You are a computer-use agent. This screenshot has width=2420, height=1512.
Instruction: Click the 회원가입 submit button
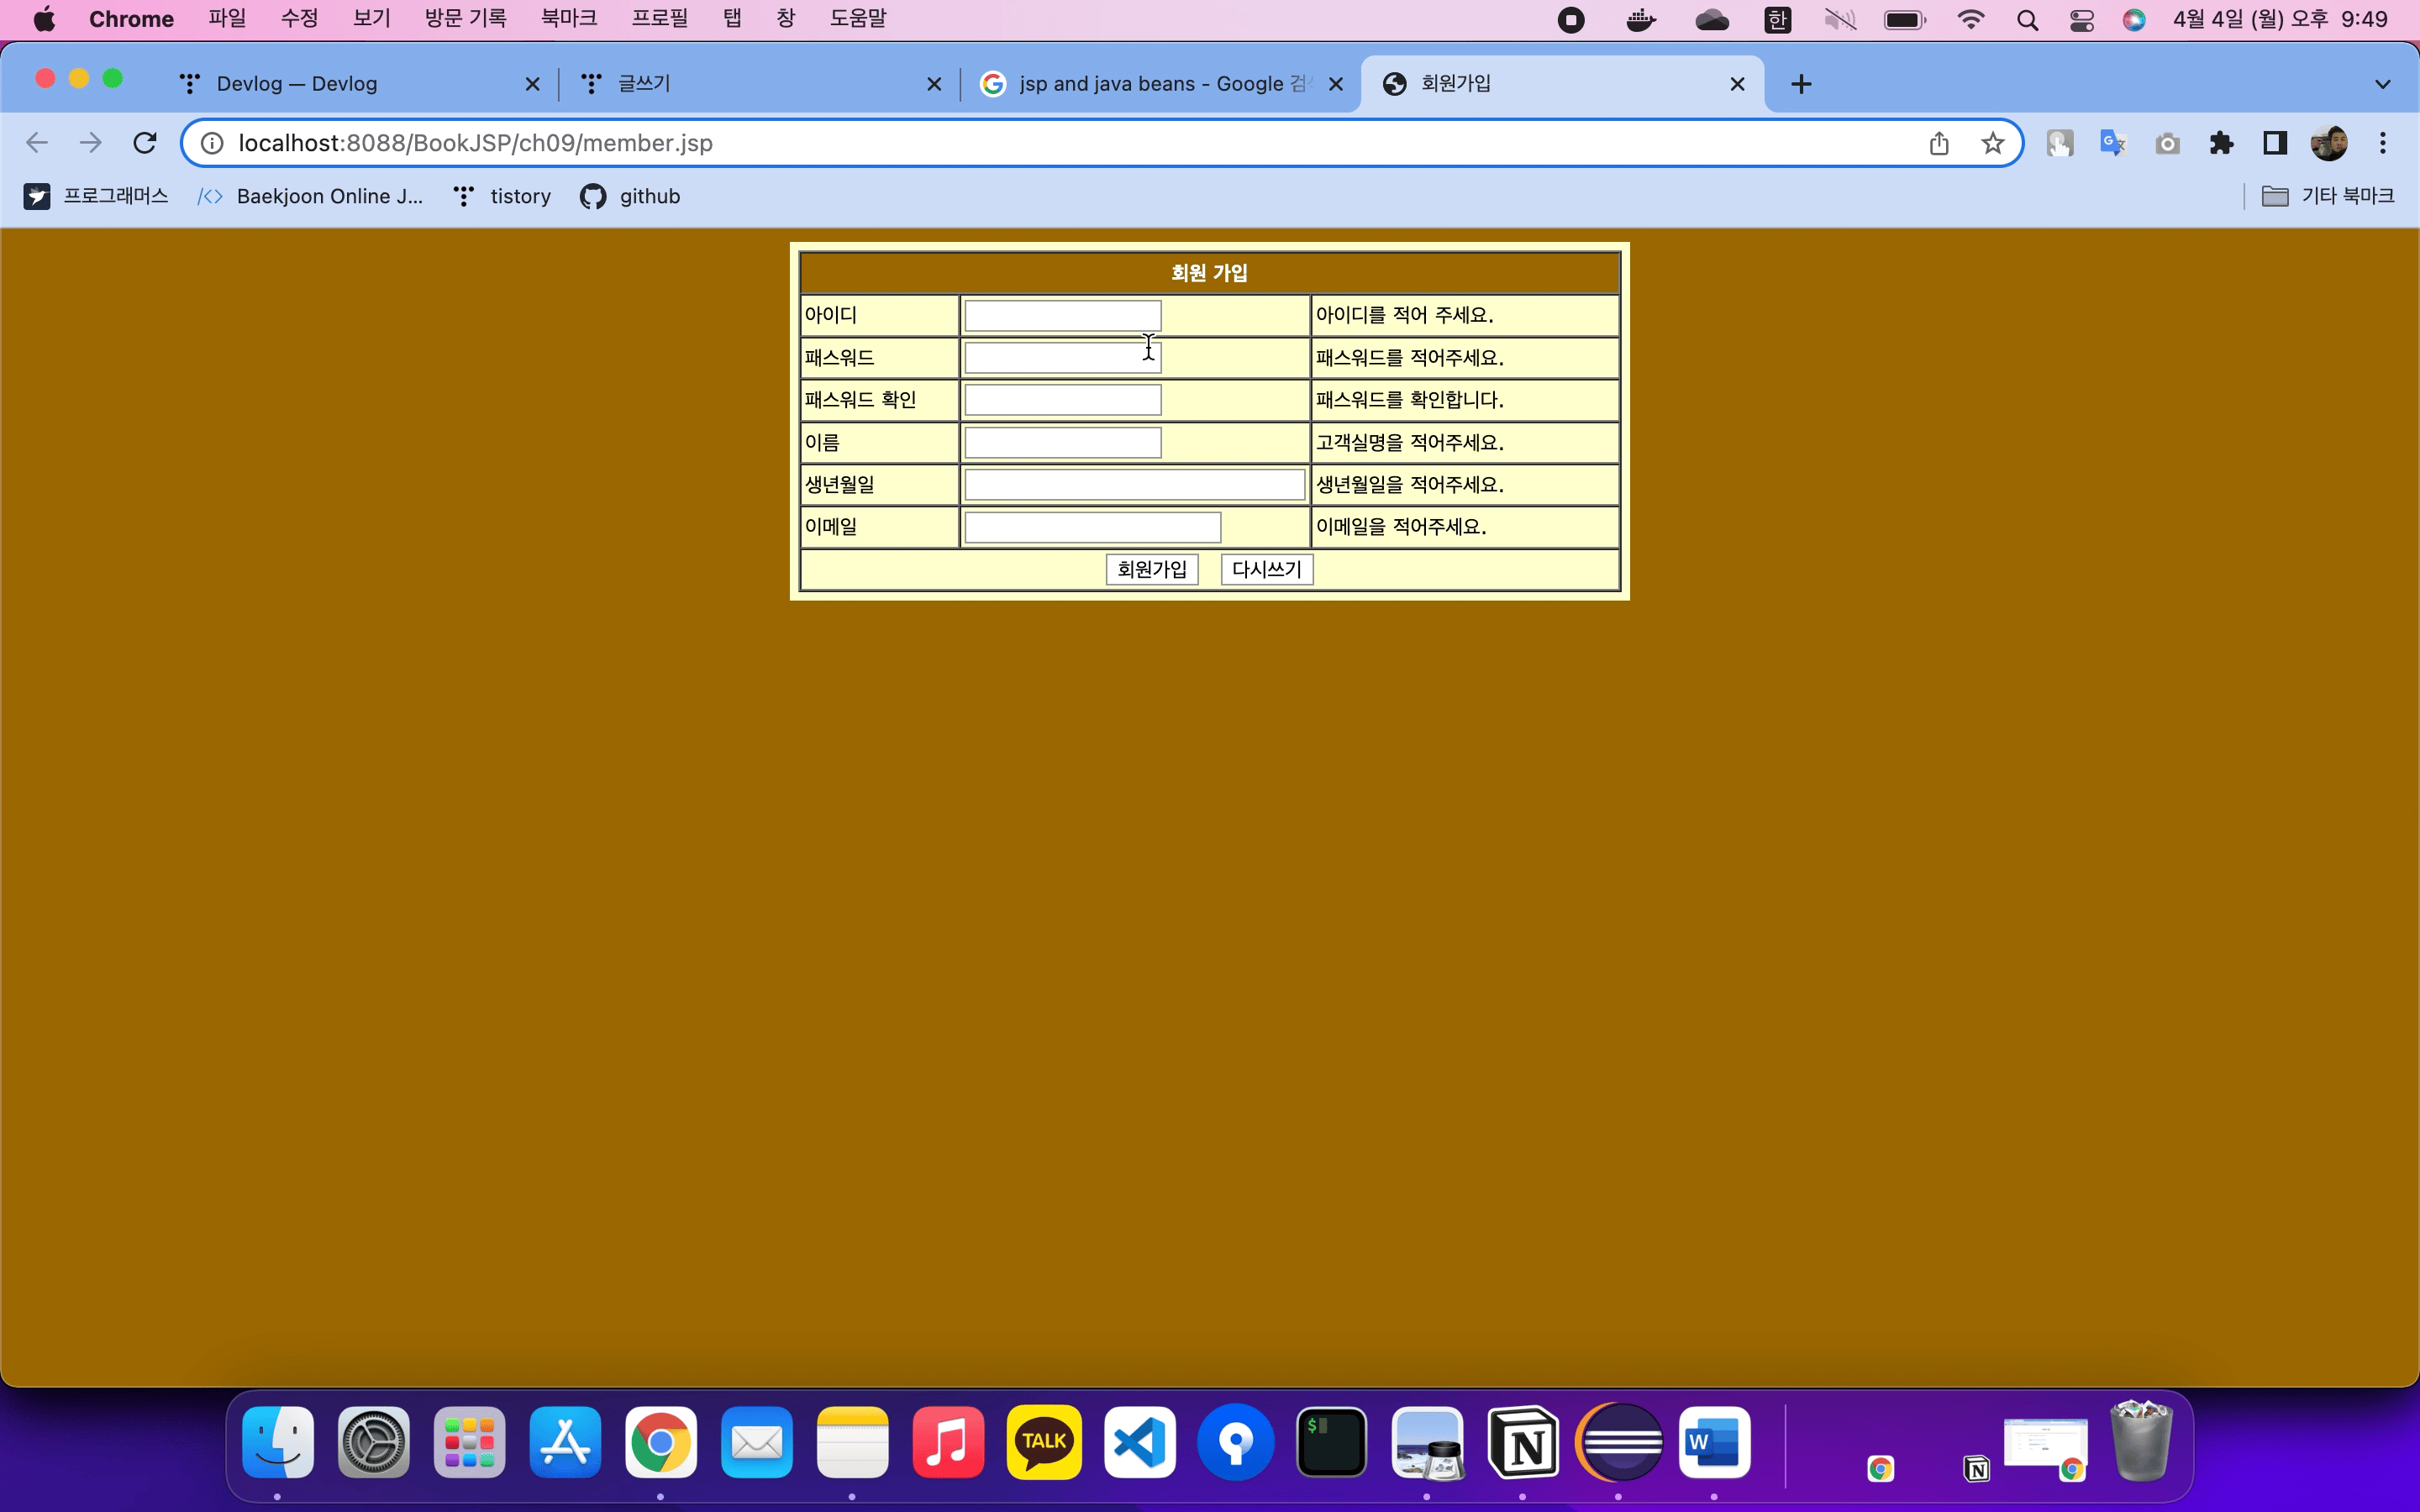click(x=1151, y=569)
